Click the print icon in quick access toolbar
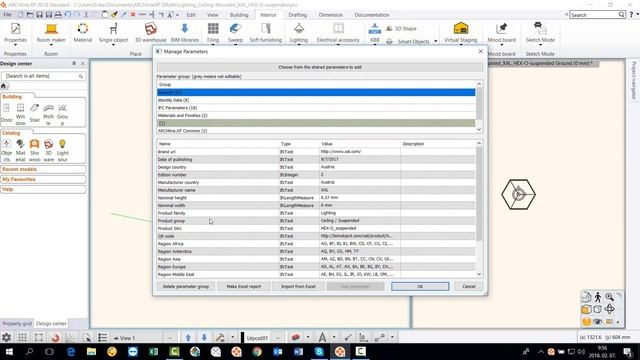640x360 pixels. pos(58,15)
